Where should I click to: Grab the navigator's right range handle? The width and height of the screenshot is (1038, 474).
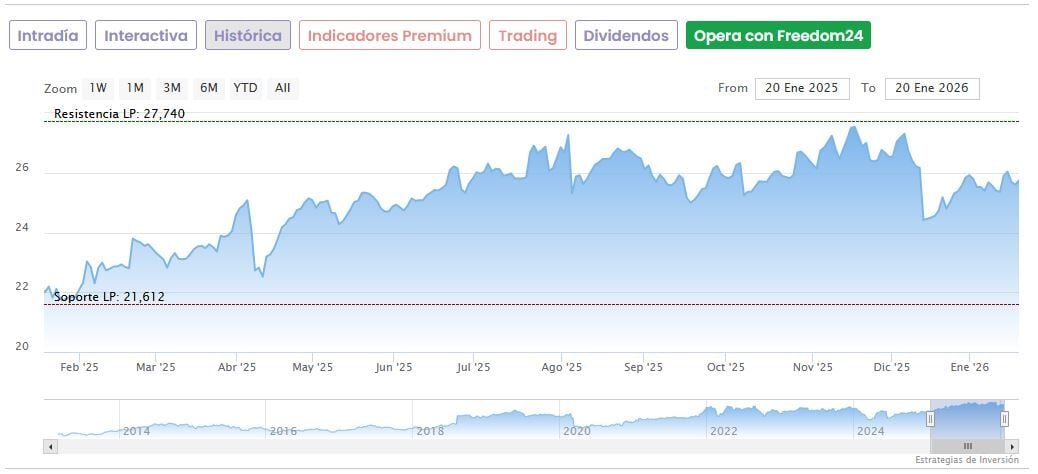[x=1004, y=419]
